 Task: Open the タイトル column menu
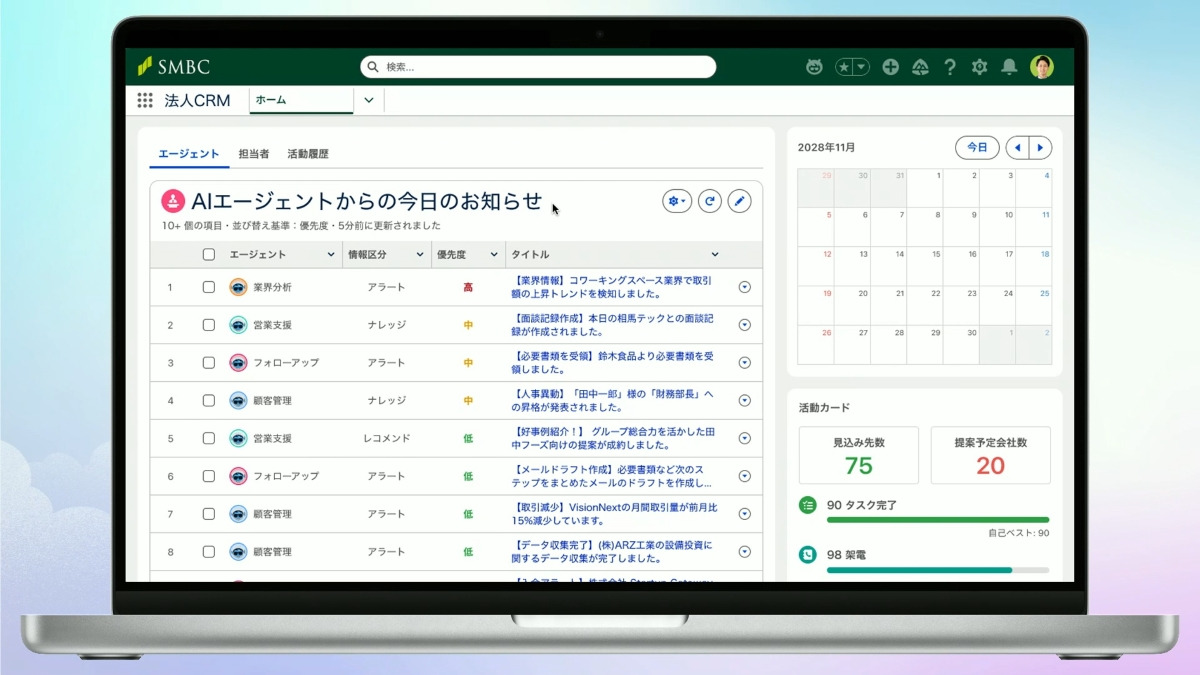coord(715,255)
